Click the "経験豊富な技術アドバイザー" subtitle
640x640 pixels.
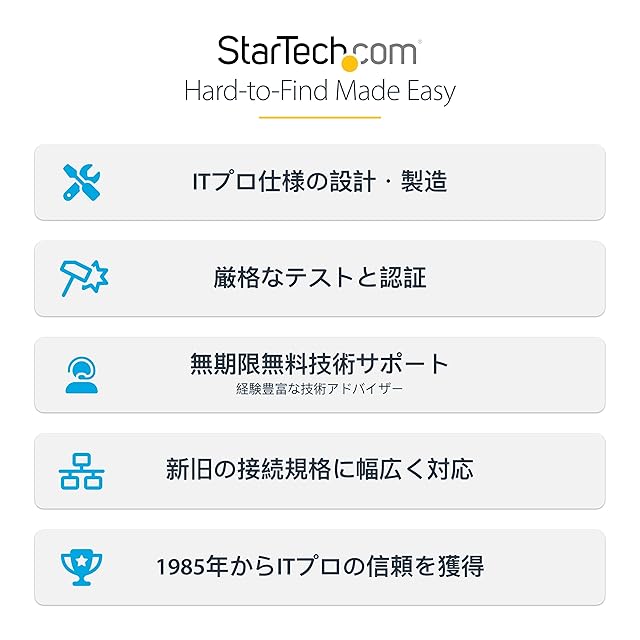[320, 388]
